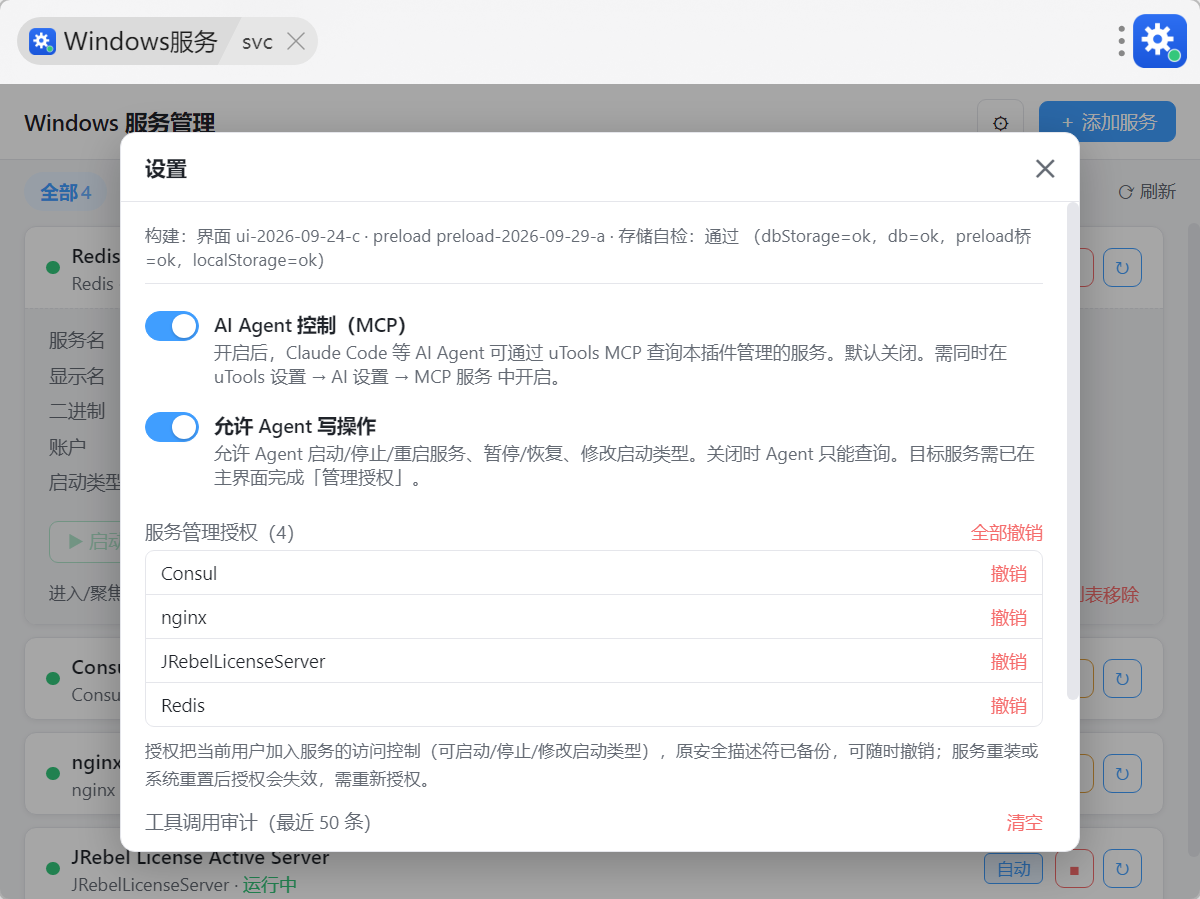Click the Windows服务 plugin tag icon
The width and height of the screenshot is (1200, 899).
click(43, 41)
